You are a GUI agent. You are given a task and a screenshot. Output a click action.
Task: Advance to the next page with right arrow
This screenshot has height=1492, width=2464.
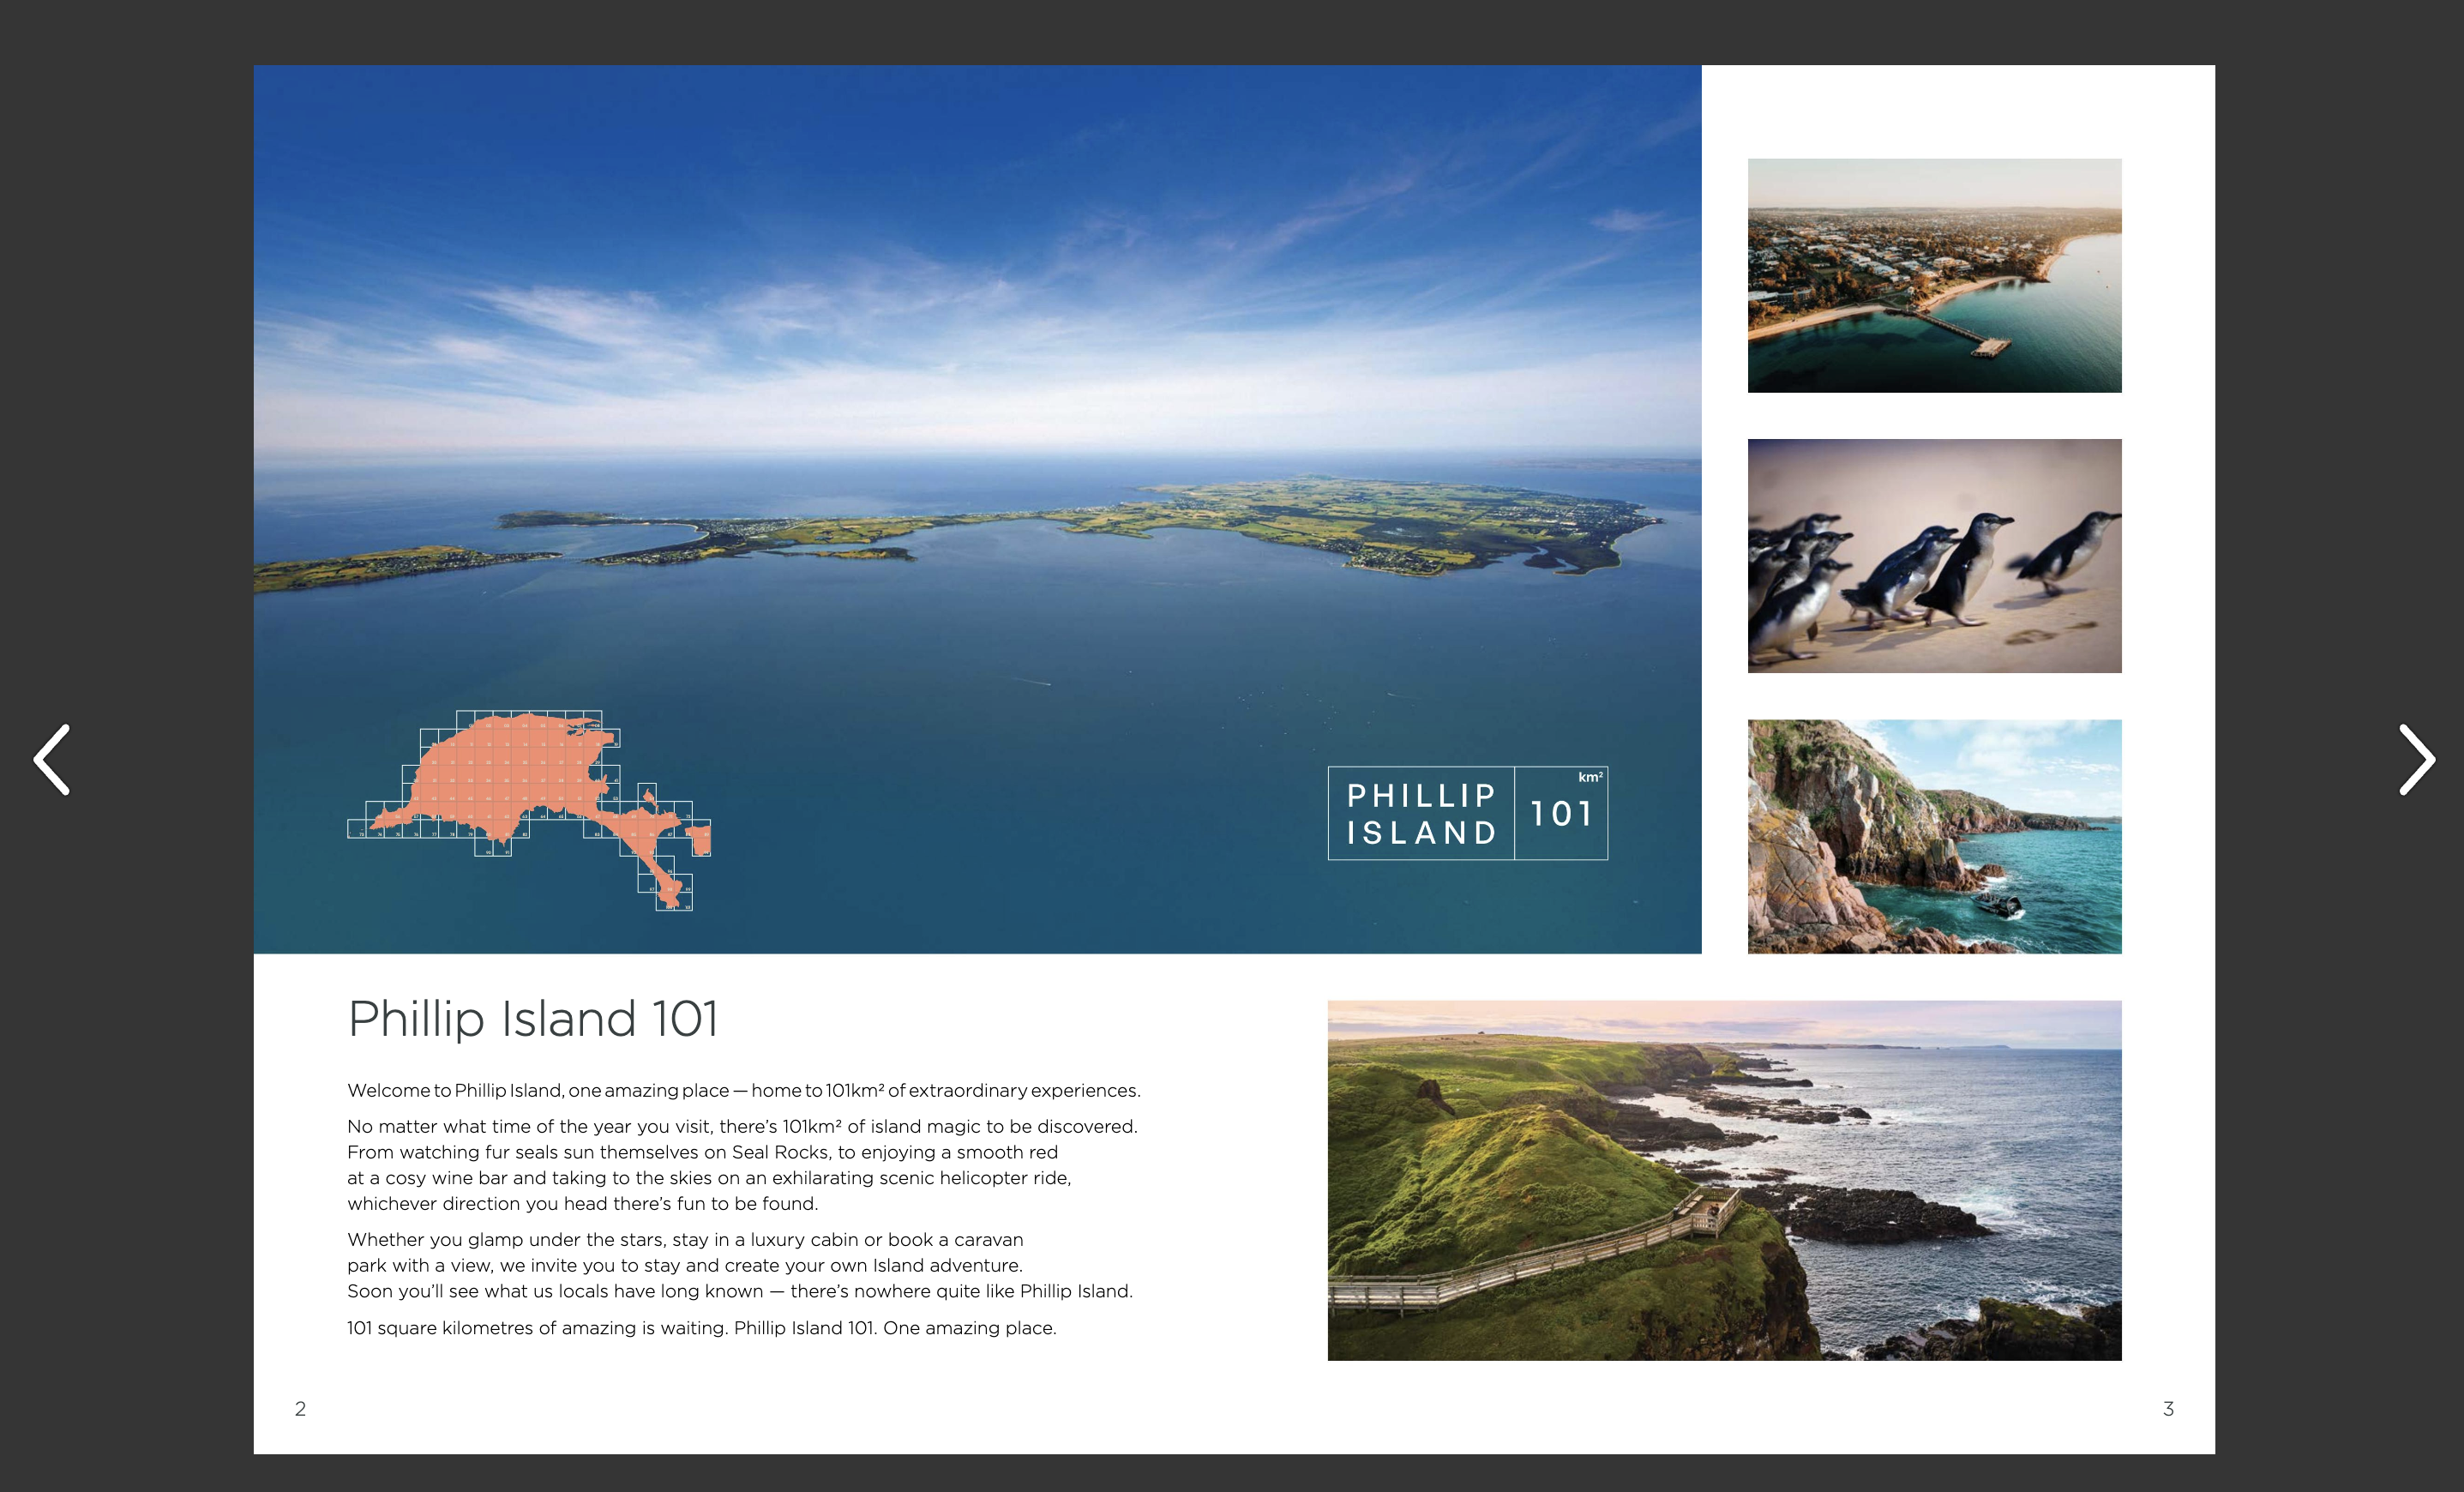(2417, 760)
